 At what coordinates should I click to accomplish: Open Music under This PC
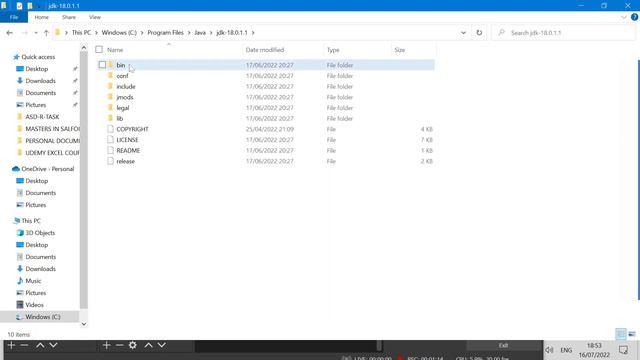coord(33,281)
